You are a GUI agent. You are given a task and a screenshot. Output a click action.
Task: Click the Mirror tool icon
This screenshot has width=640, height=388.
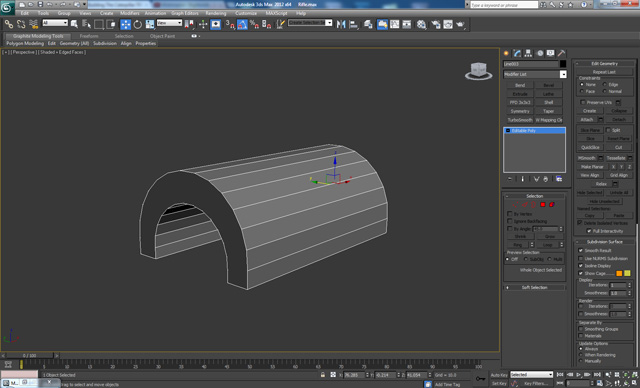point(341,24)
